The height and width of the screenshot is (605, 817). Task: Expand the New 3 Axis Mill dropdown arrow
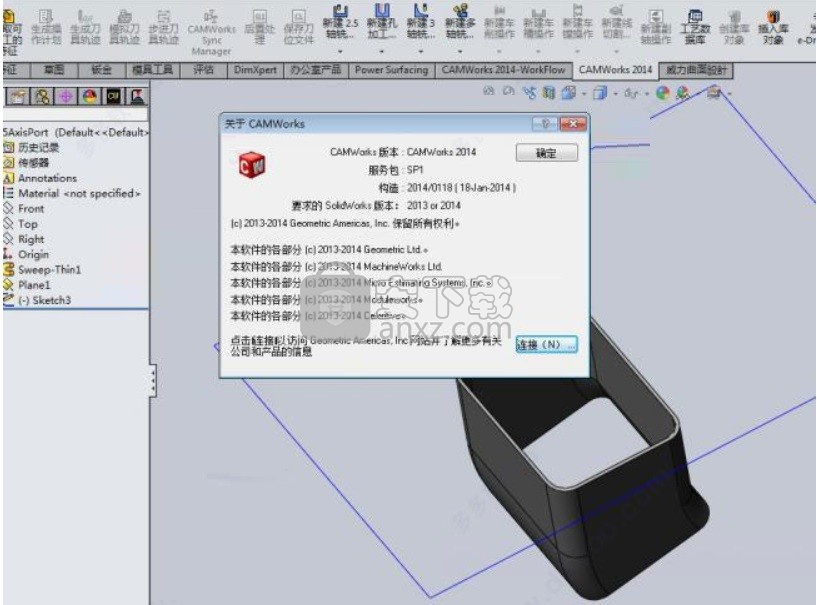420,51
